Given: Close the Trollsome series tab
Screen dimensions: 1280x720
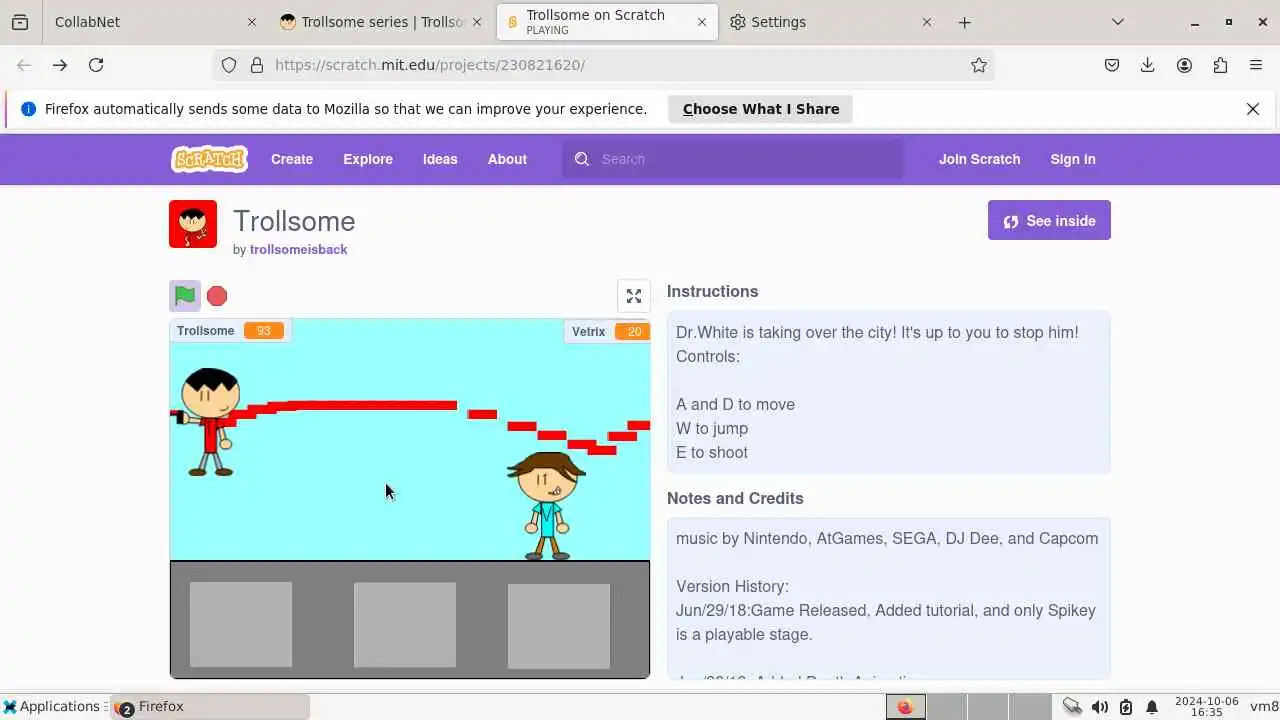Looking at the screenshot, I should click(477, 22).
